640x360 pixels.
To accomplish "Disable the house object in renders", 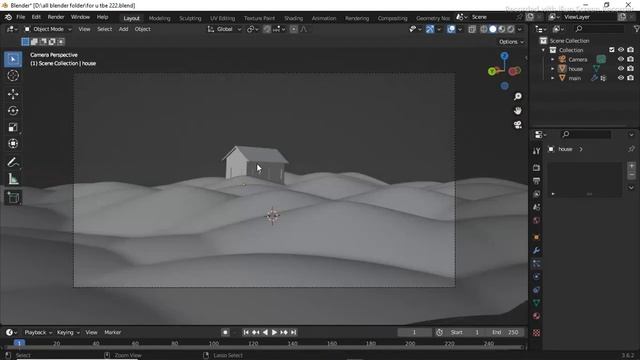I will point(631,69).
